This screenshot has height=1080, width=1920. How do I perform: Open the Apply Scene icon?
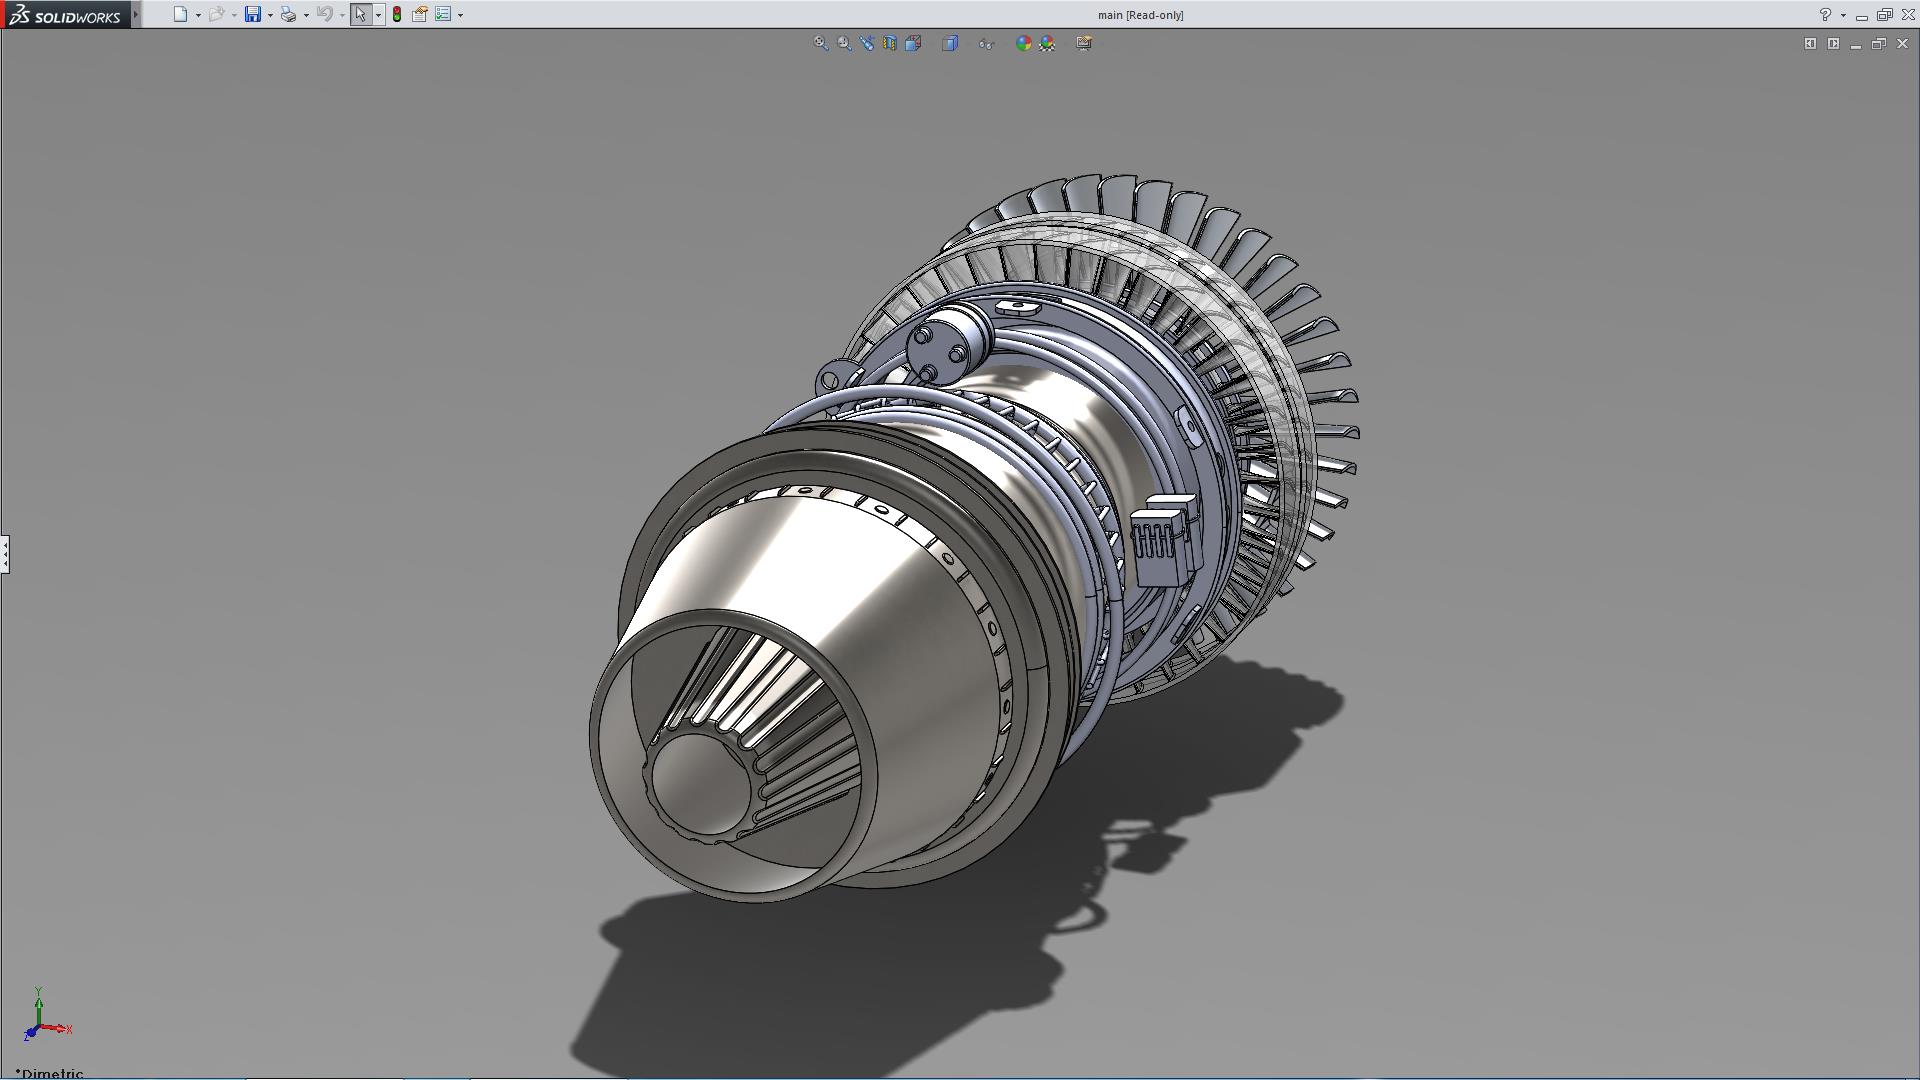click(1047, 43)
